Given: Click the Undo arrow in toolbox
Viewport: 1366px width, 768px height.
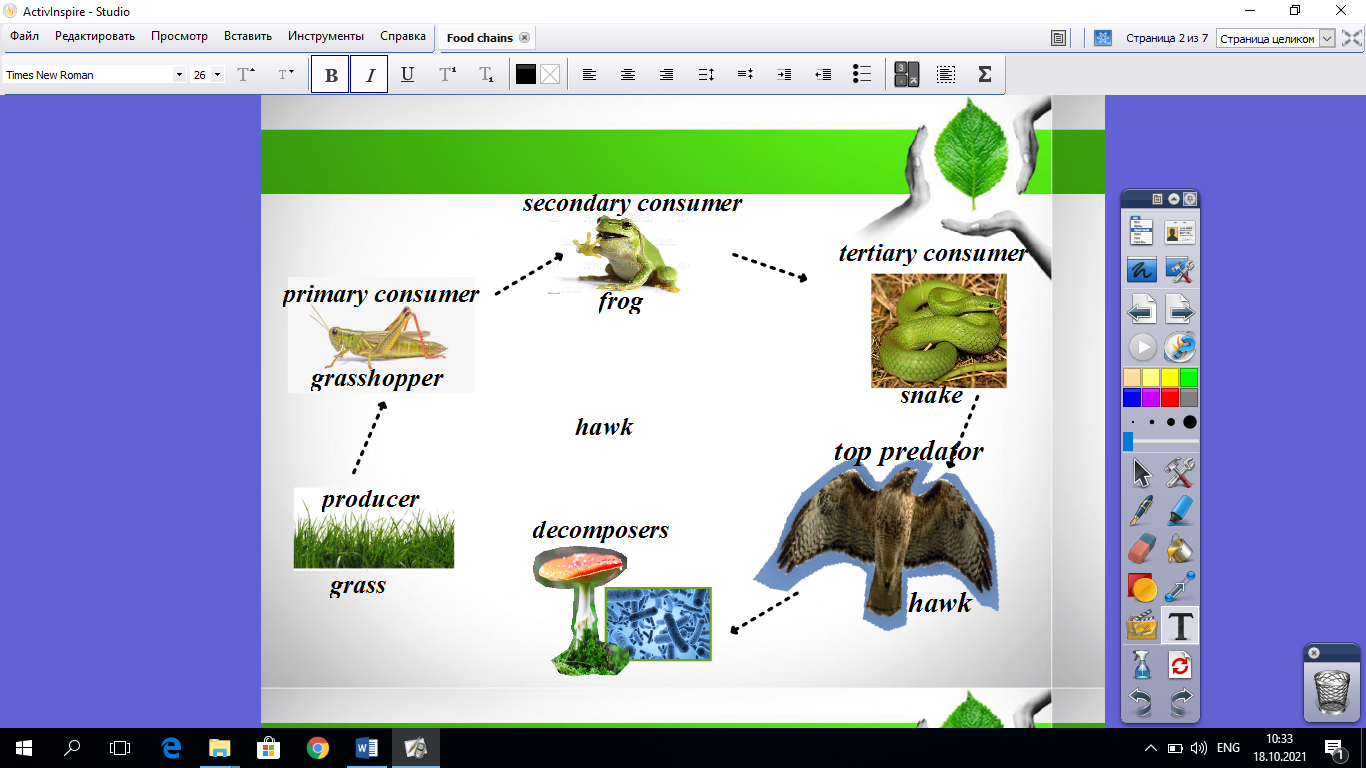Looking at the screenshot, I should coord(1142,702).
